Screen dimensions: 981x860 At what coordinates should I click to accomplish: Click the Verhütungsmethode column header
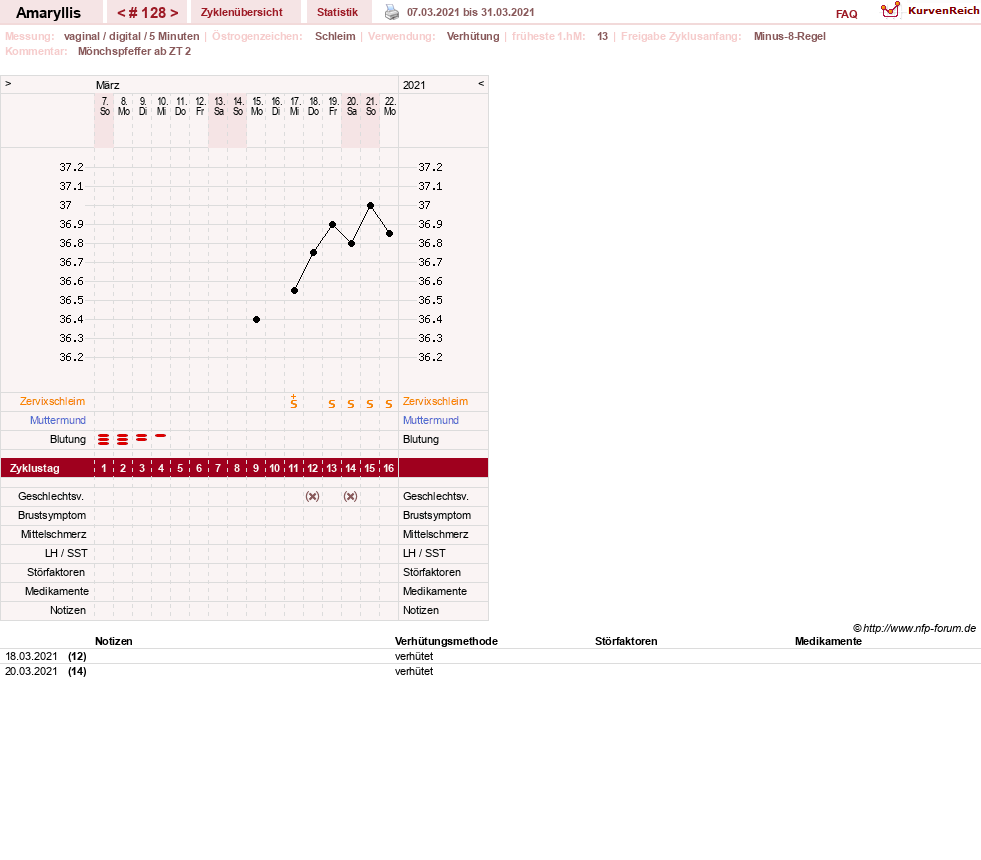coord(446,641)
